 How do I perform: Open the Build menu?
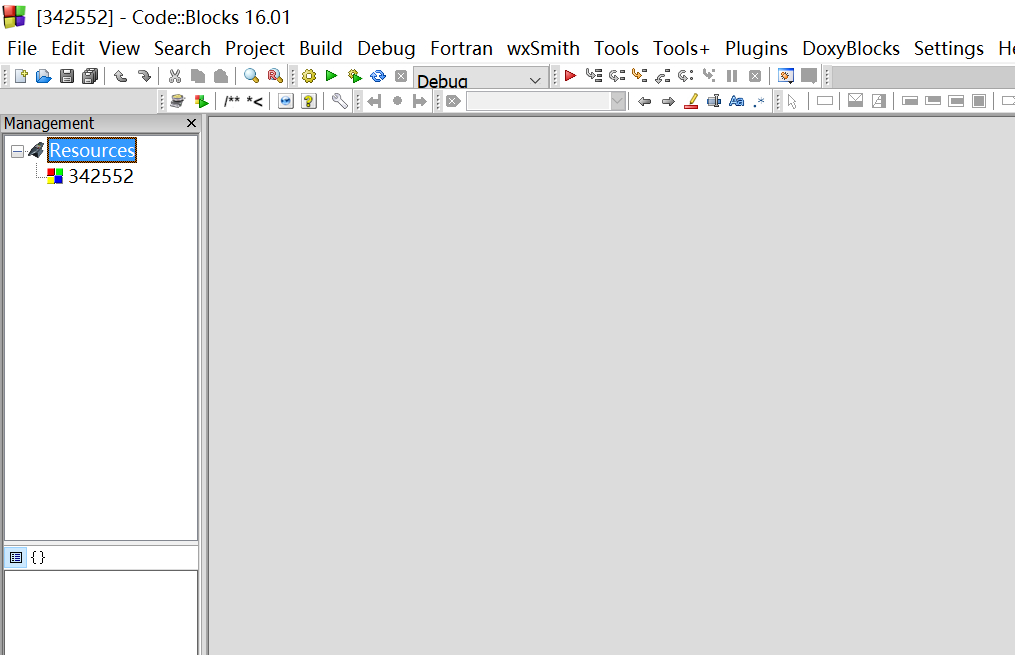pos(320,49)
